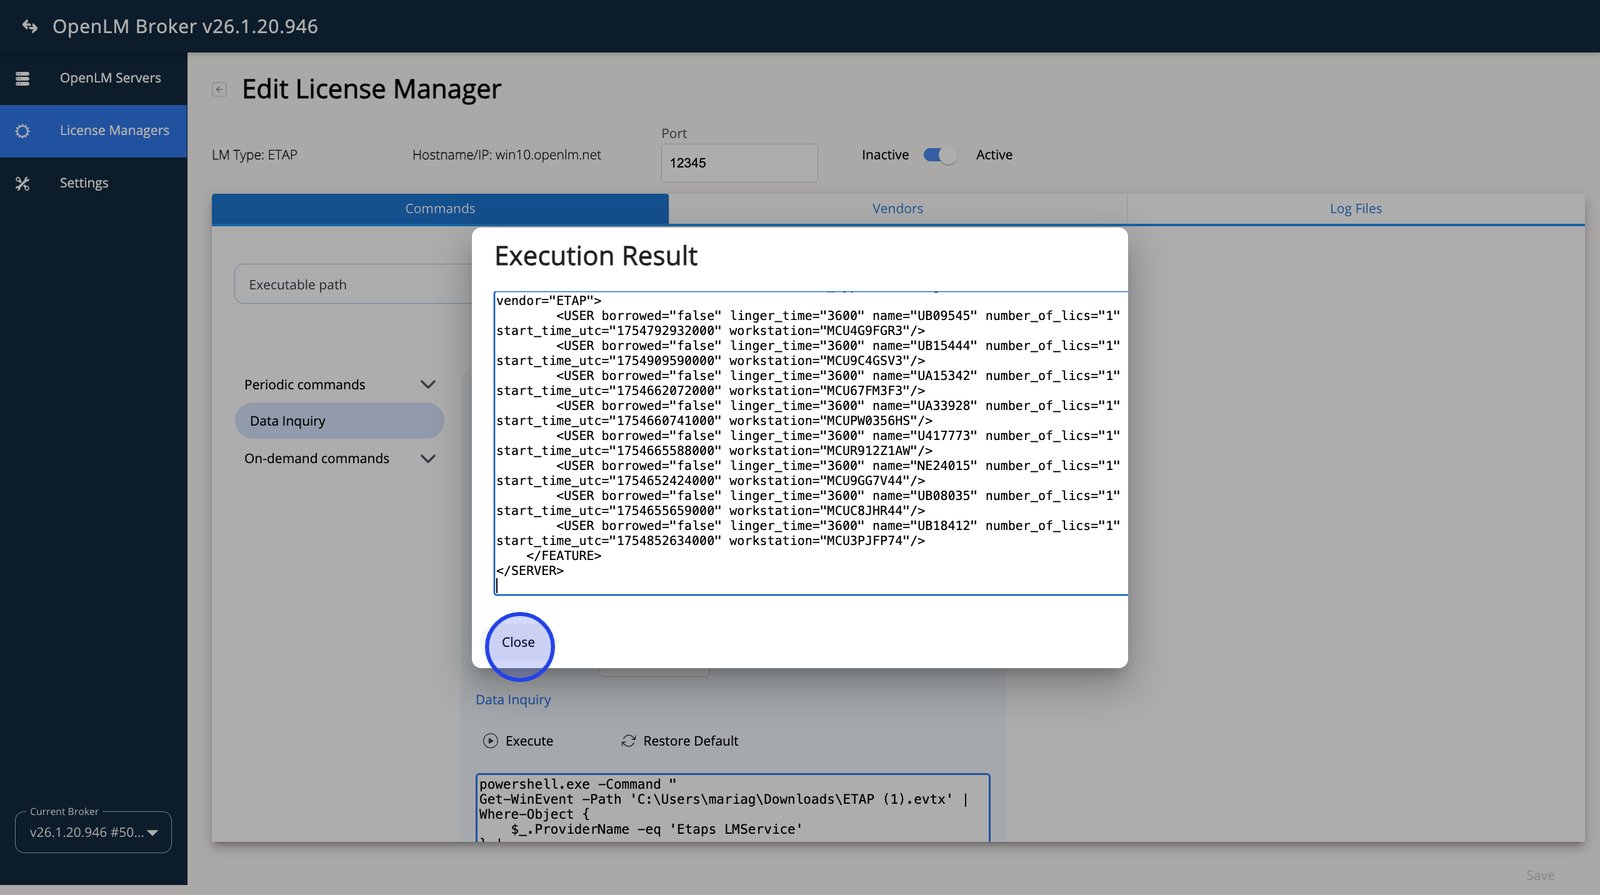This screenshot has width=1600, height=895.
Task: Switch to the Log Files tab
Action: tap(1356, 209)
